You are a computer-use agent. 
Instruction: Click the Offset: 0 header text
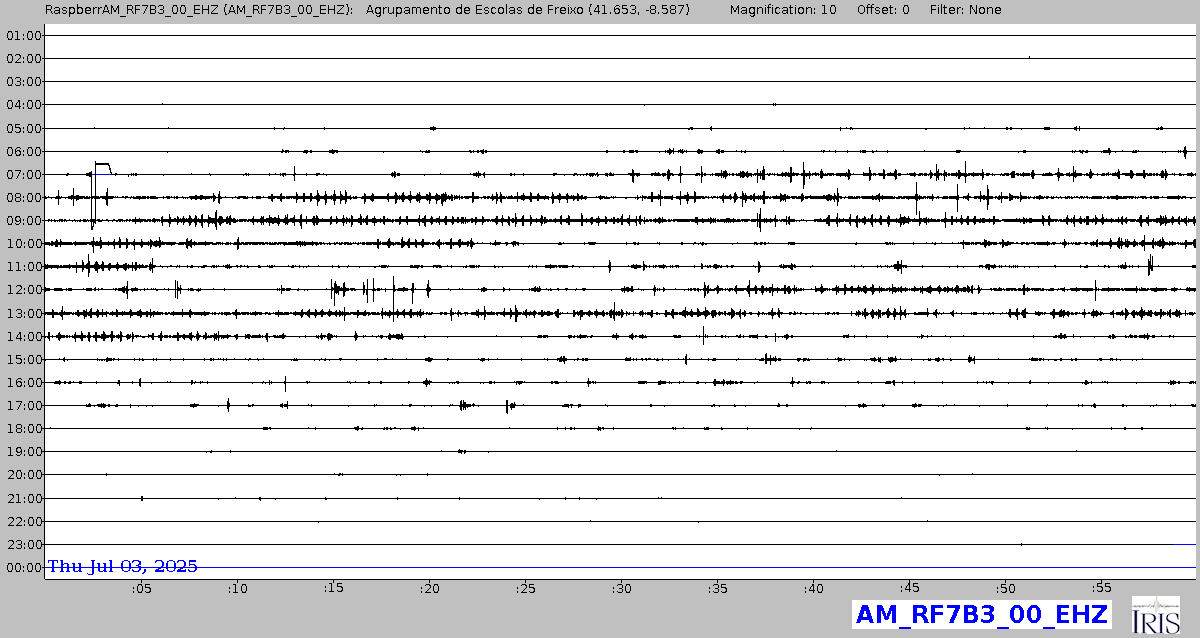[883, 9]
